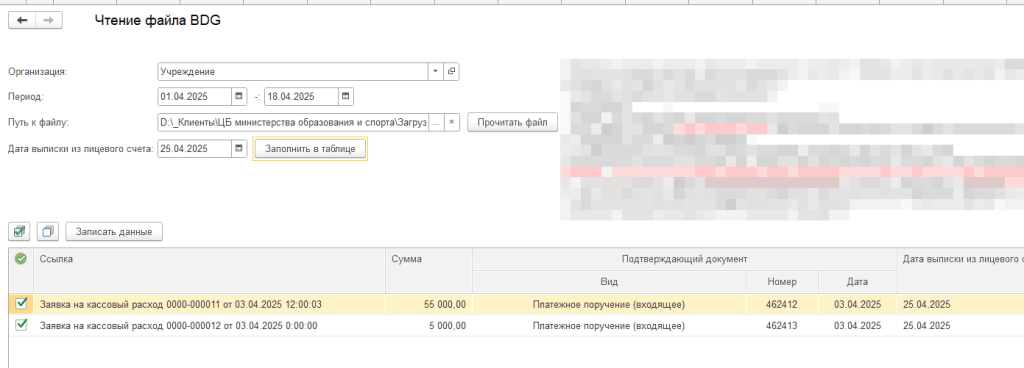Click Платежное поручение cell in row 462413
Viewport: 1024px width, 368px height.
[609, 326]
